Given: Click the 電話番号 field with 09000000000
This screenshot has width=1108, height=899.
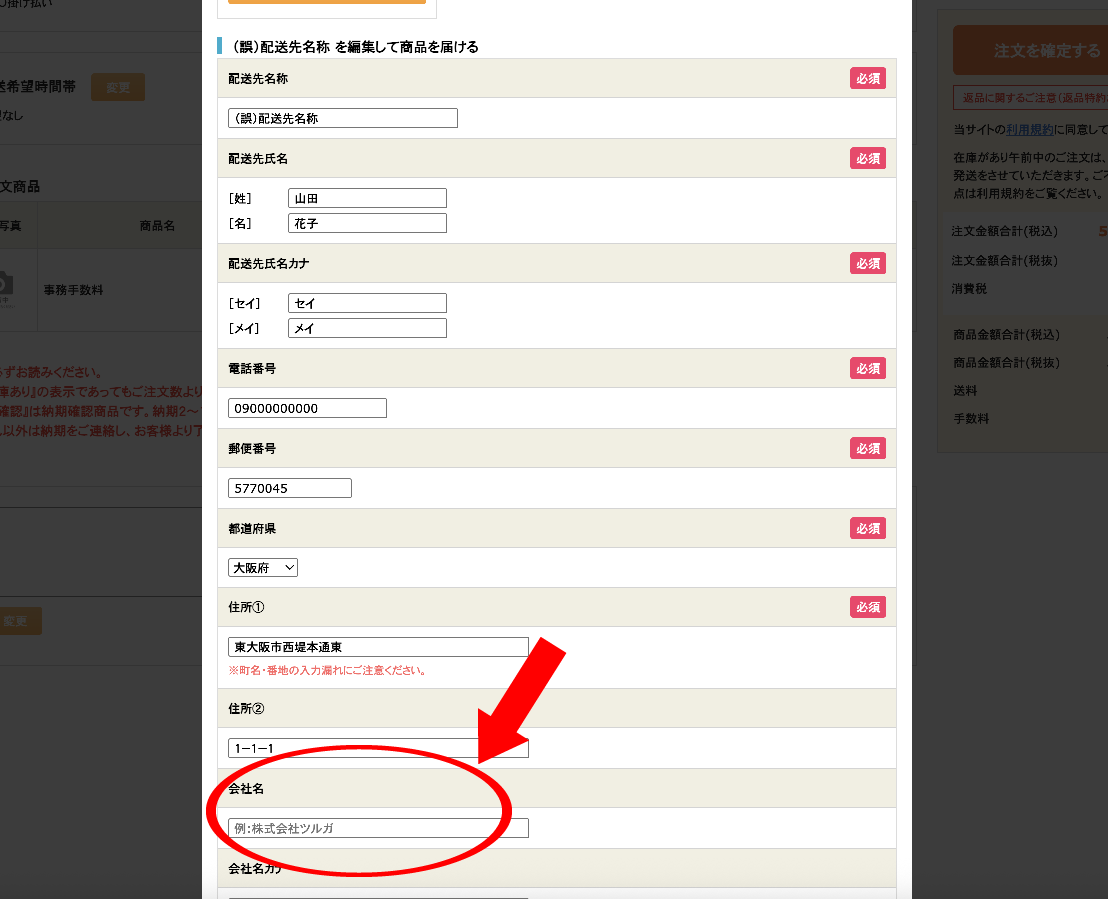Looking at the screenshot, I should click(x=307, y=408).
